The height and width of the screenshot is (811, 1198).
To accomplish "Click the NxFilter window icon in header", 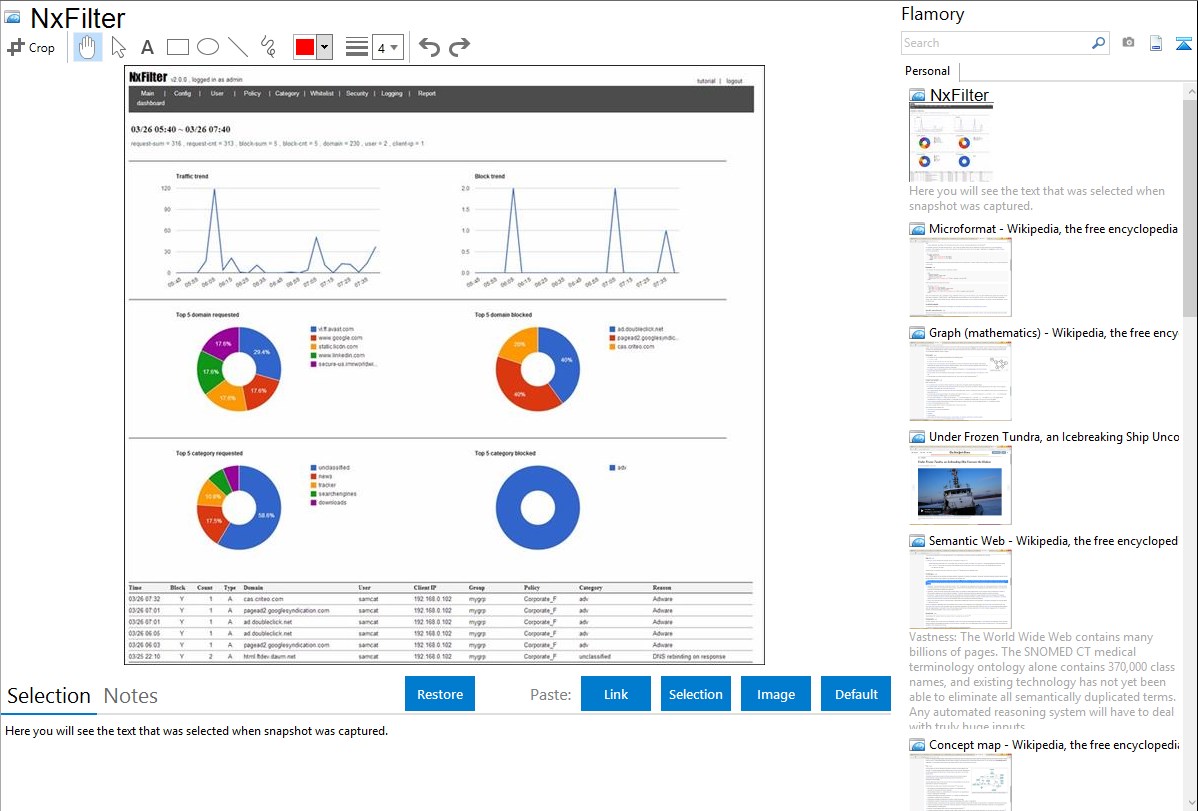I will 12,18.
